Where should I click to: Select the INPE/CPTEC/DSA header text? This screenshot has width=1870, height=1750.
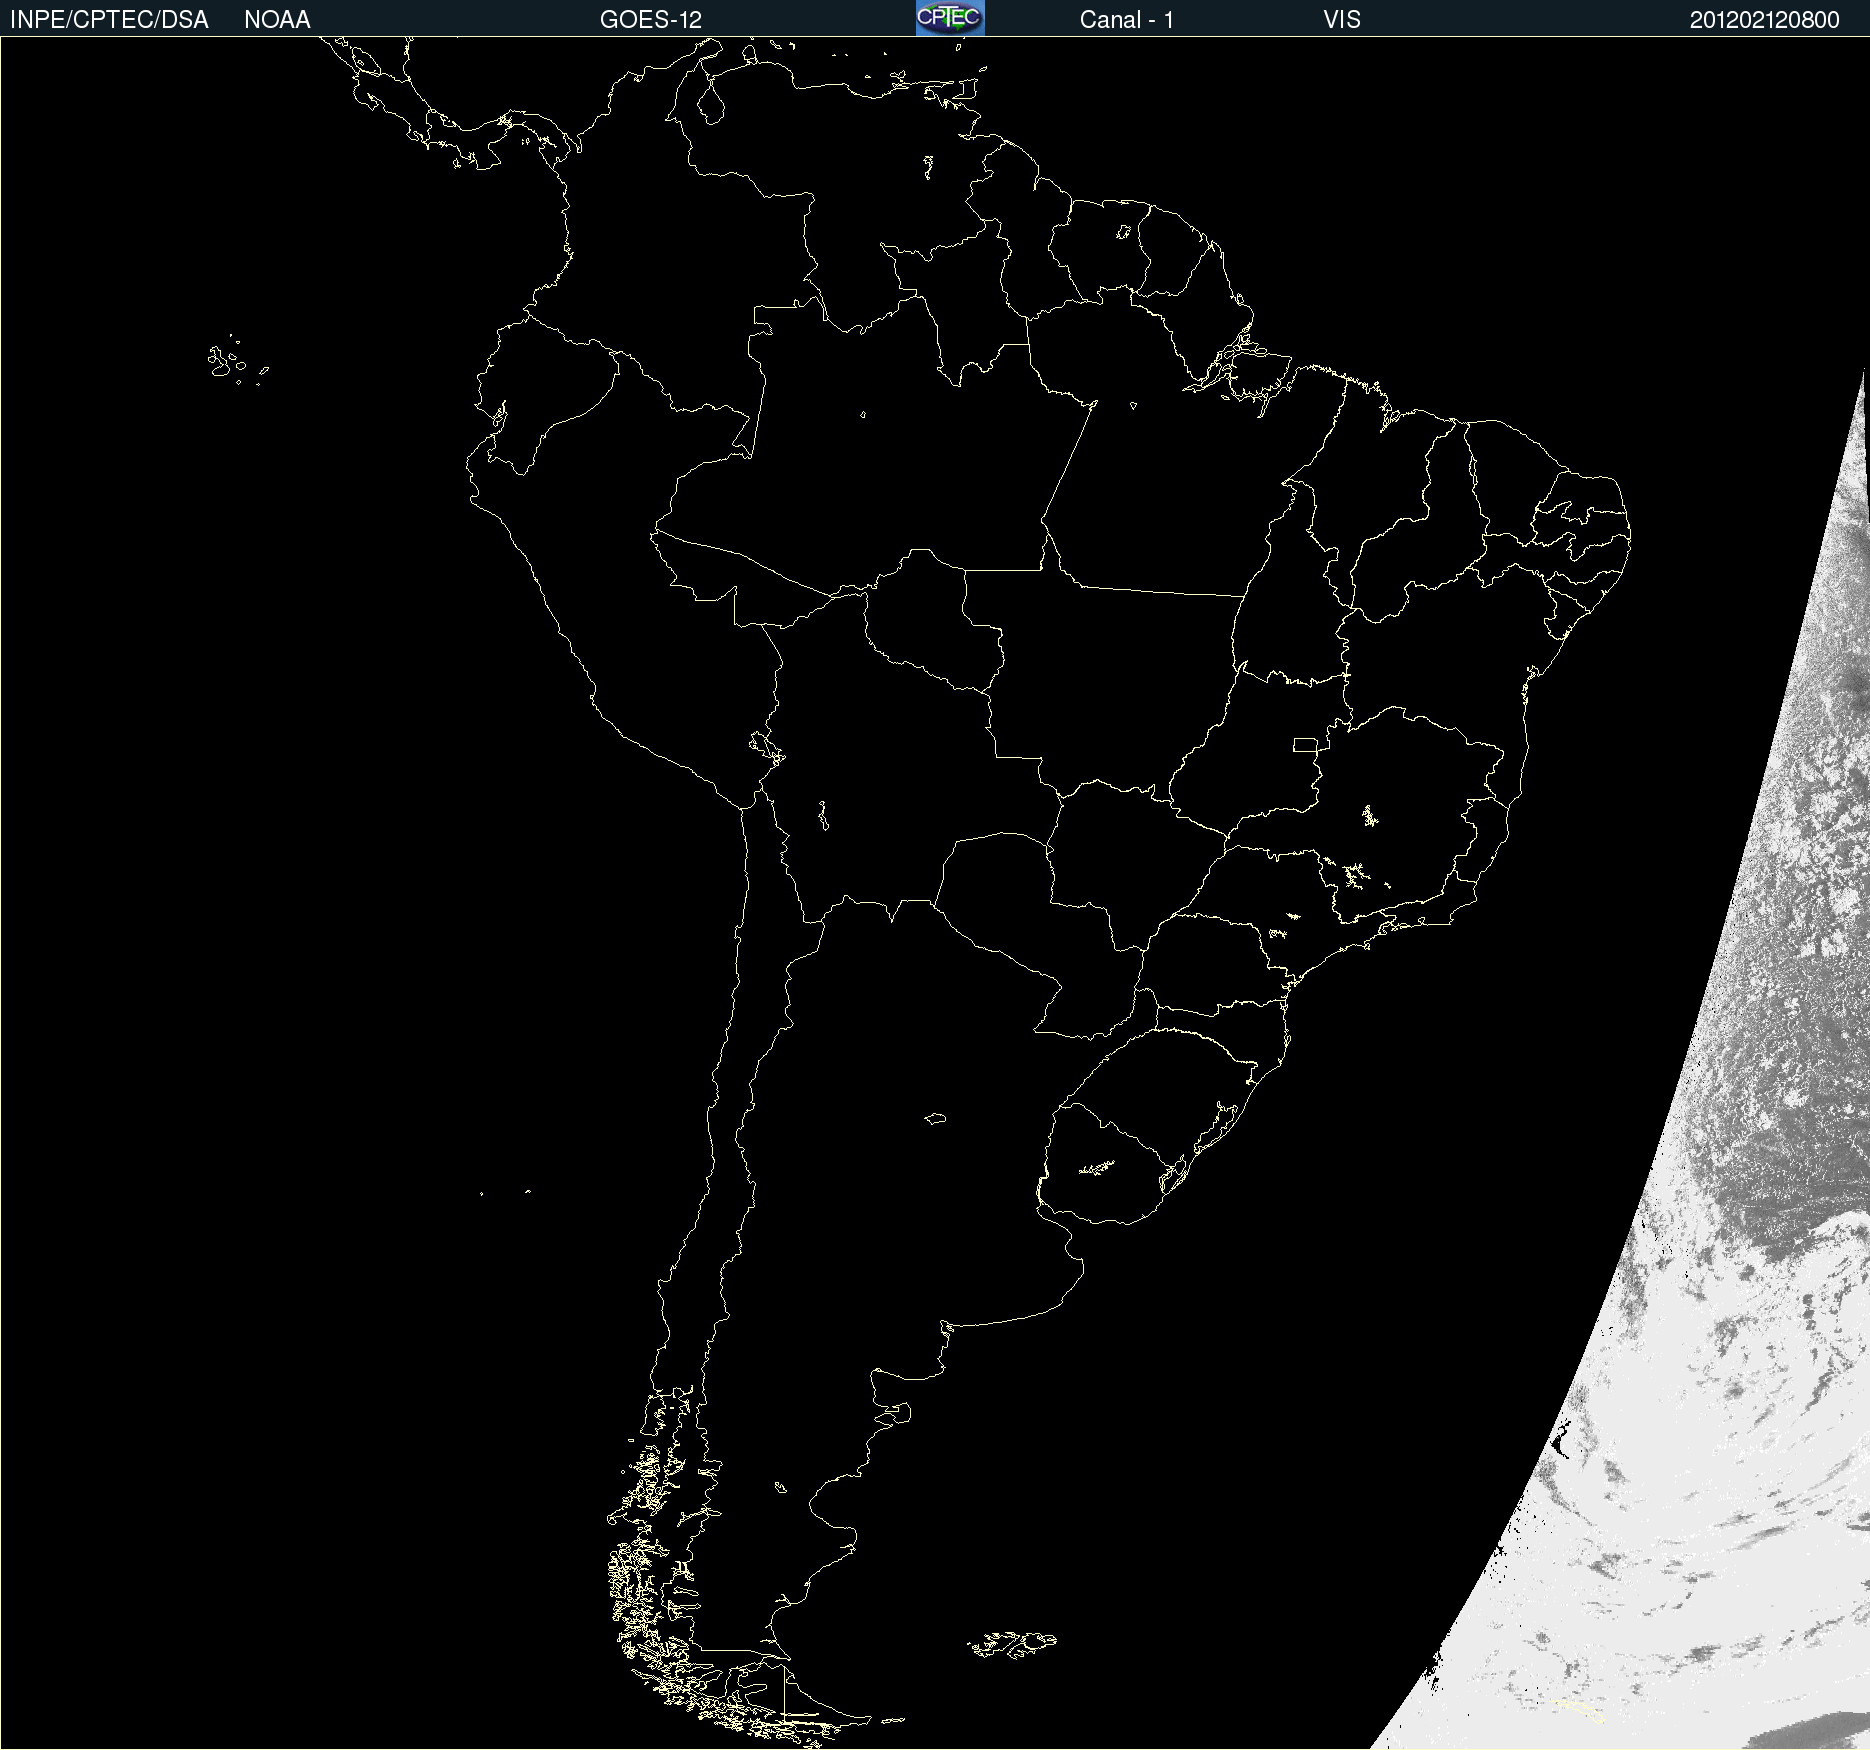109,20
